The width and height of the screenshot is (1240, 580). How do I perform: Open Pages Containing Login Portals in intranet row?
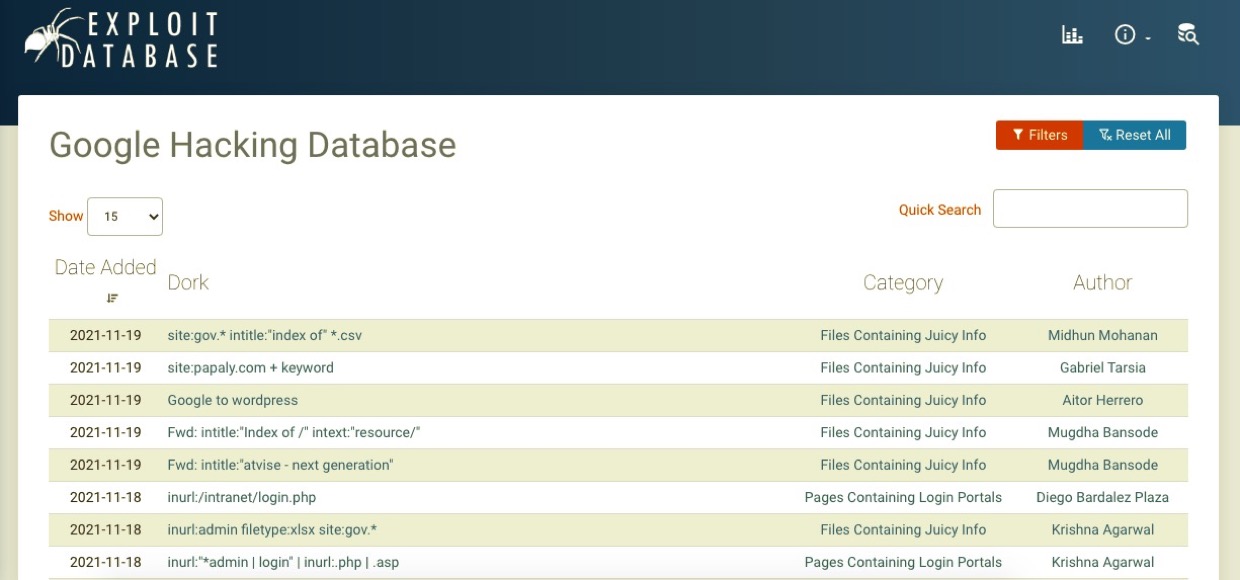[x=903, y=497]
